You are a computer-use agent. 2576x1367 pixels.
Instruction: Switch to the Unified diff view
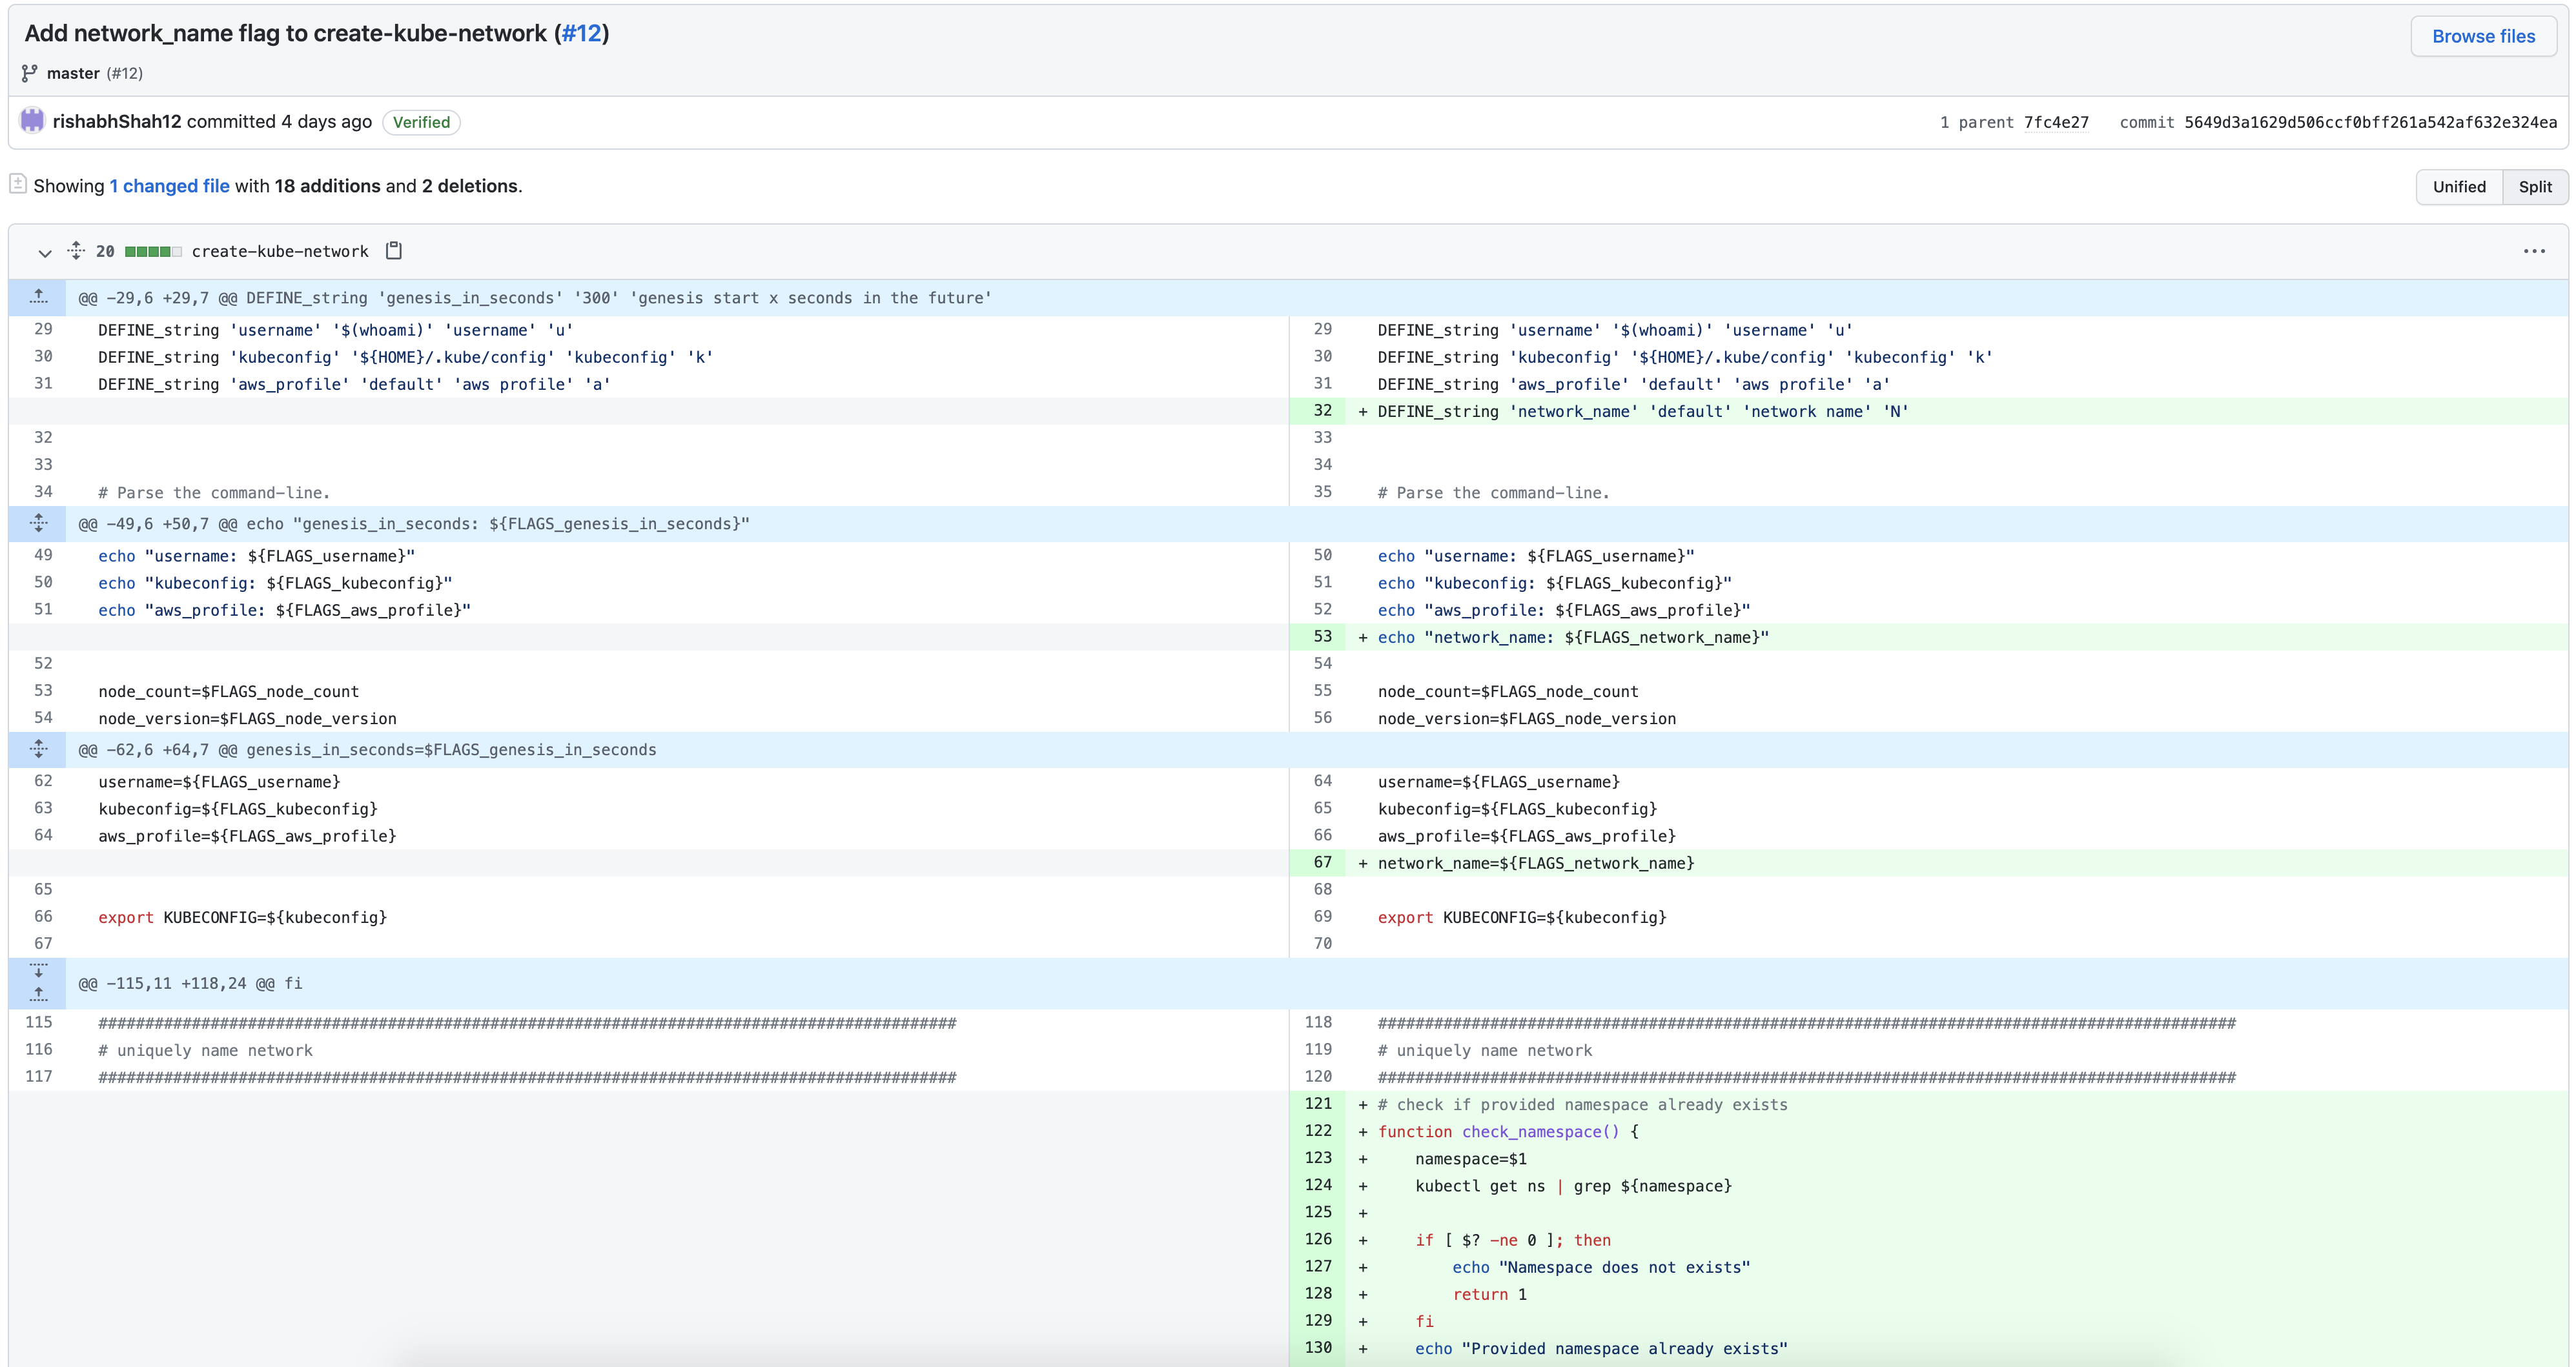(x=2458, y=187)
